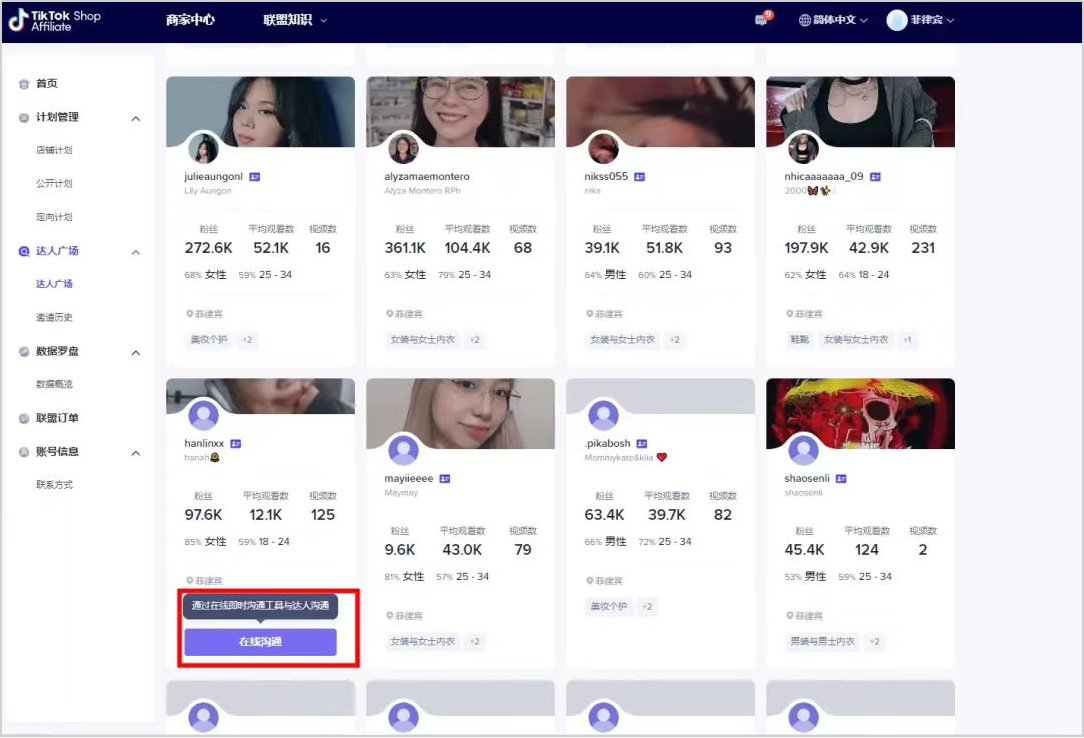This screenshot has width=1084, height=738.
Task: Open the notifications message icon
Action: coord(762,20)
